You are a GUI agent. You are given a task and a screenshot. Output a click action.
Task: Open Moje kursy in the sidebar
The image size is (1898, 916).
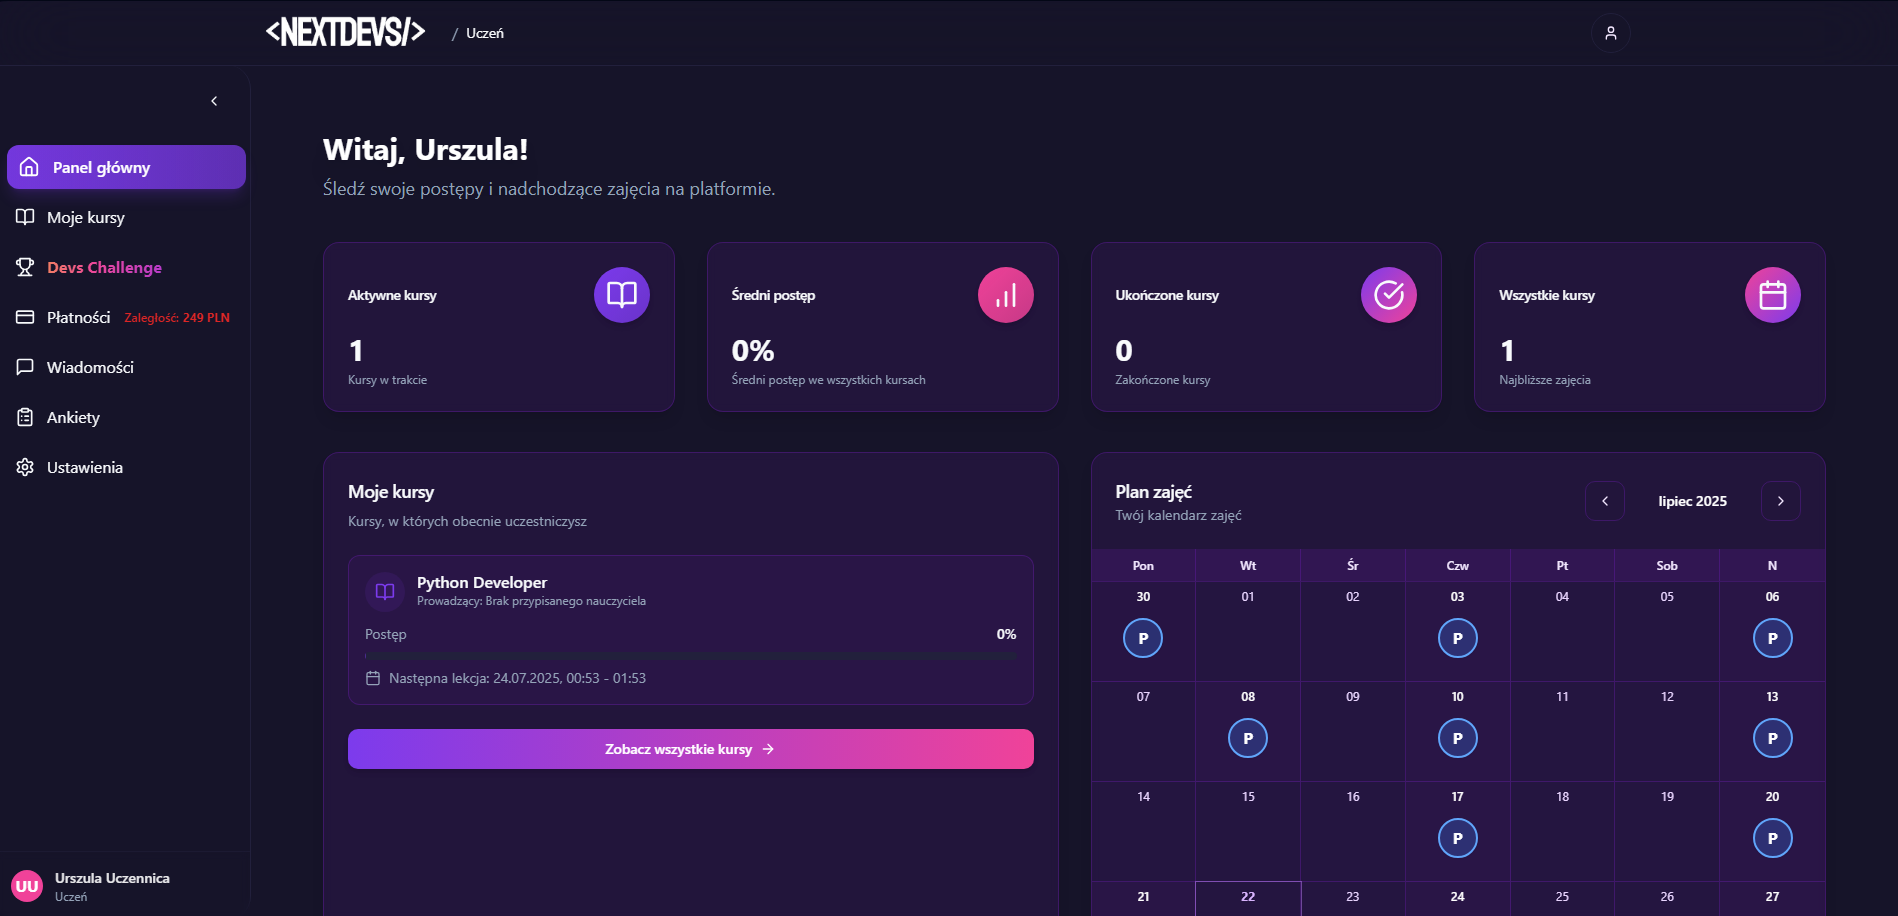(x=86, y=217)
